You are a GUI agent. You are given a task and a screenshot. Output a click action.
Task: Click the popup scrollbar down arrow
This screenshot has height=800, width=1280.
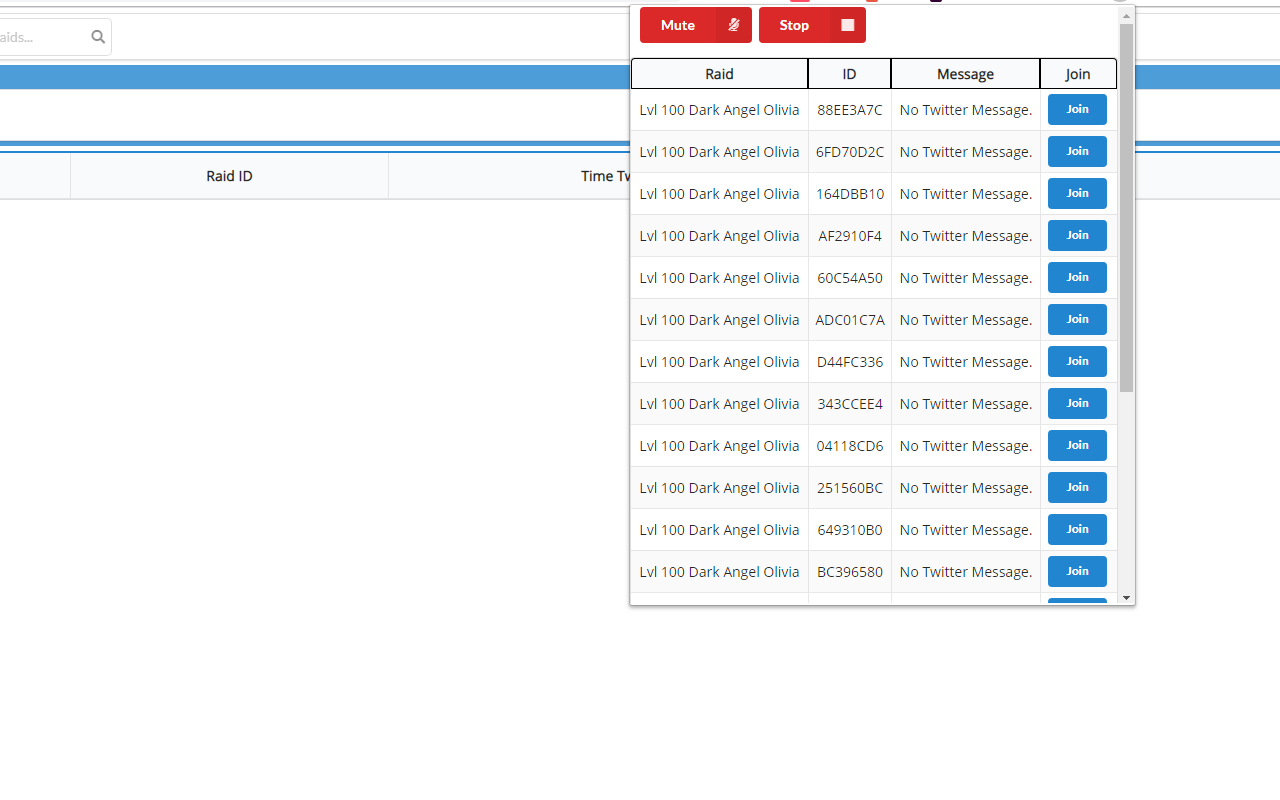coord(1126,597)
